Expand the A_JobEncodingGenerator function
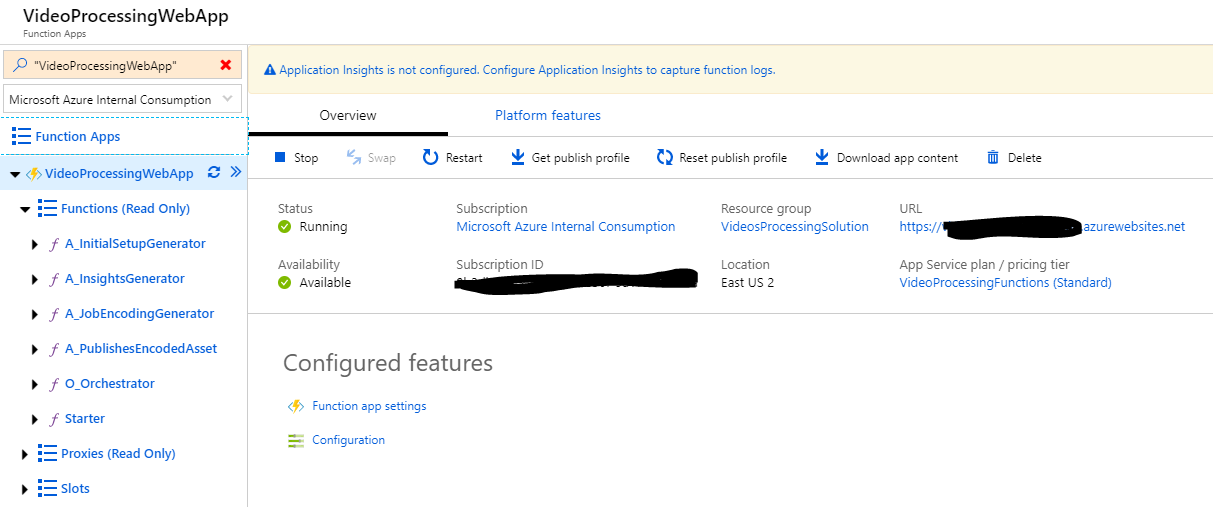This screenshot has width=1213, height=507. pyautogui.click(x=37, y=314)
